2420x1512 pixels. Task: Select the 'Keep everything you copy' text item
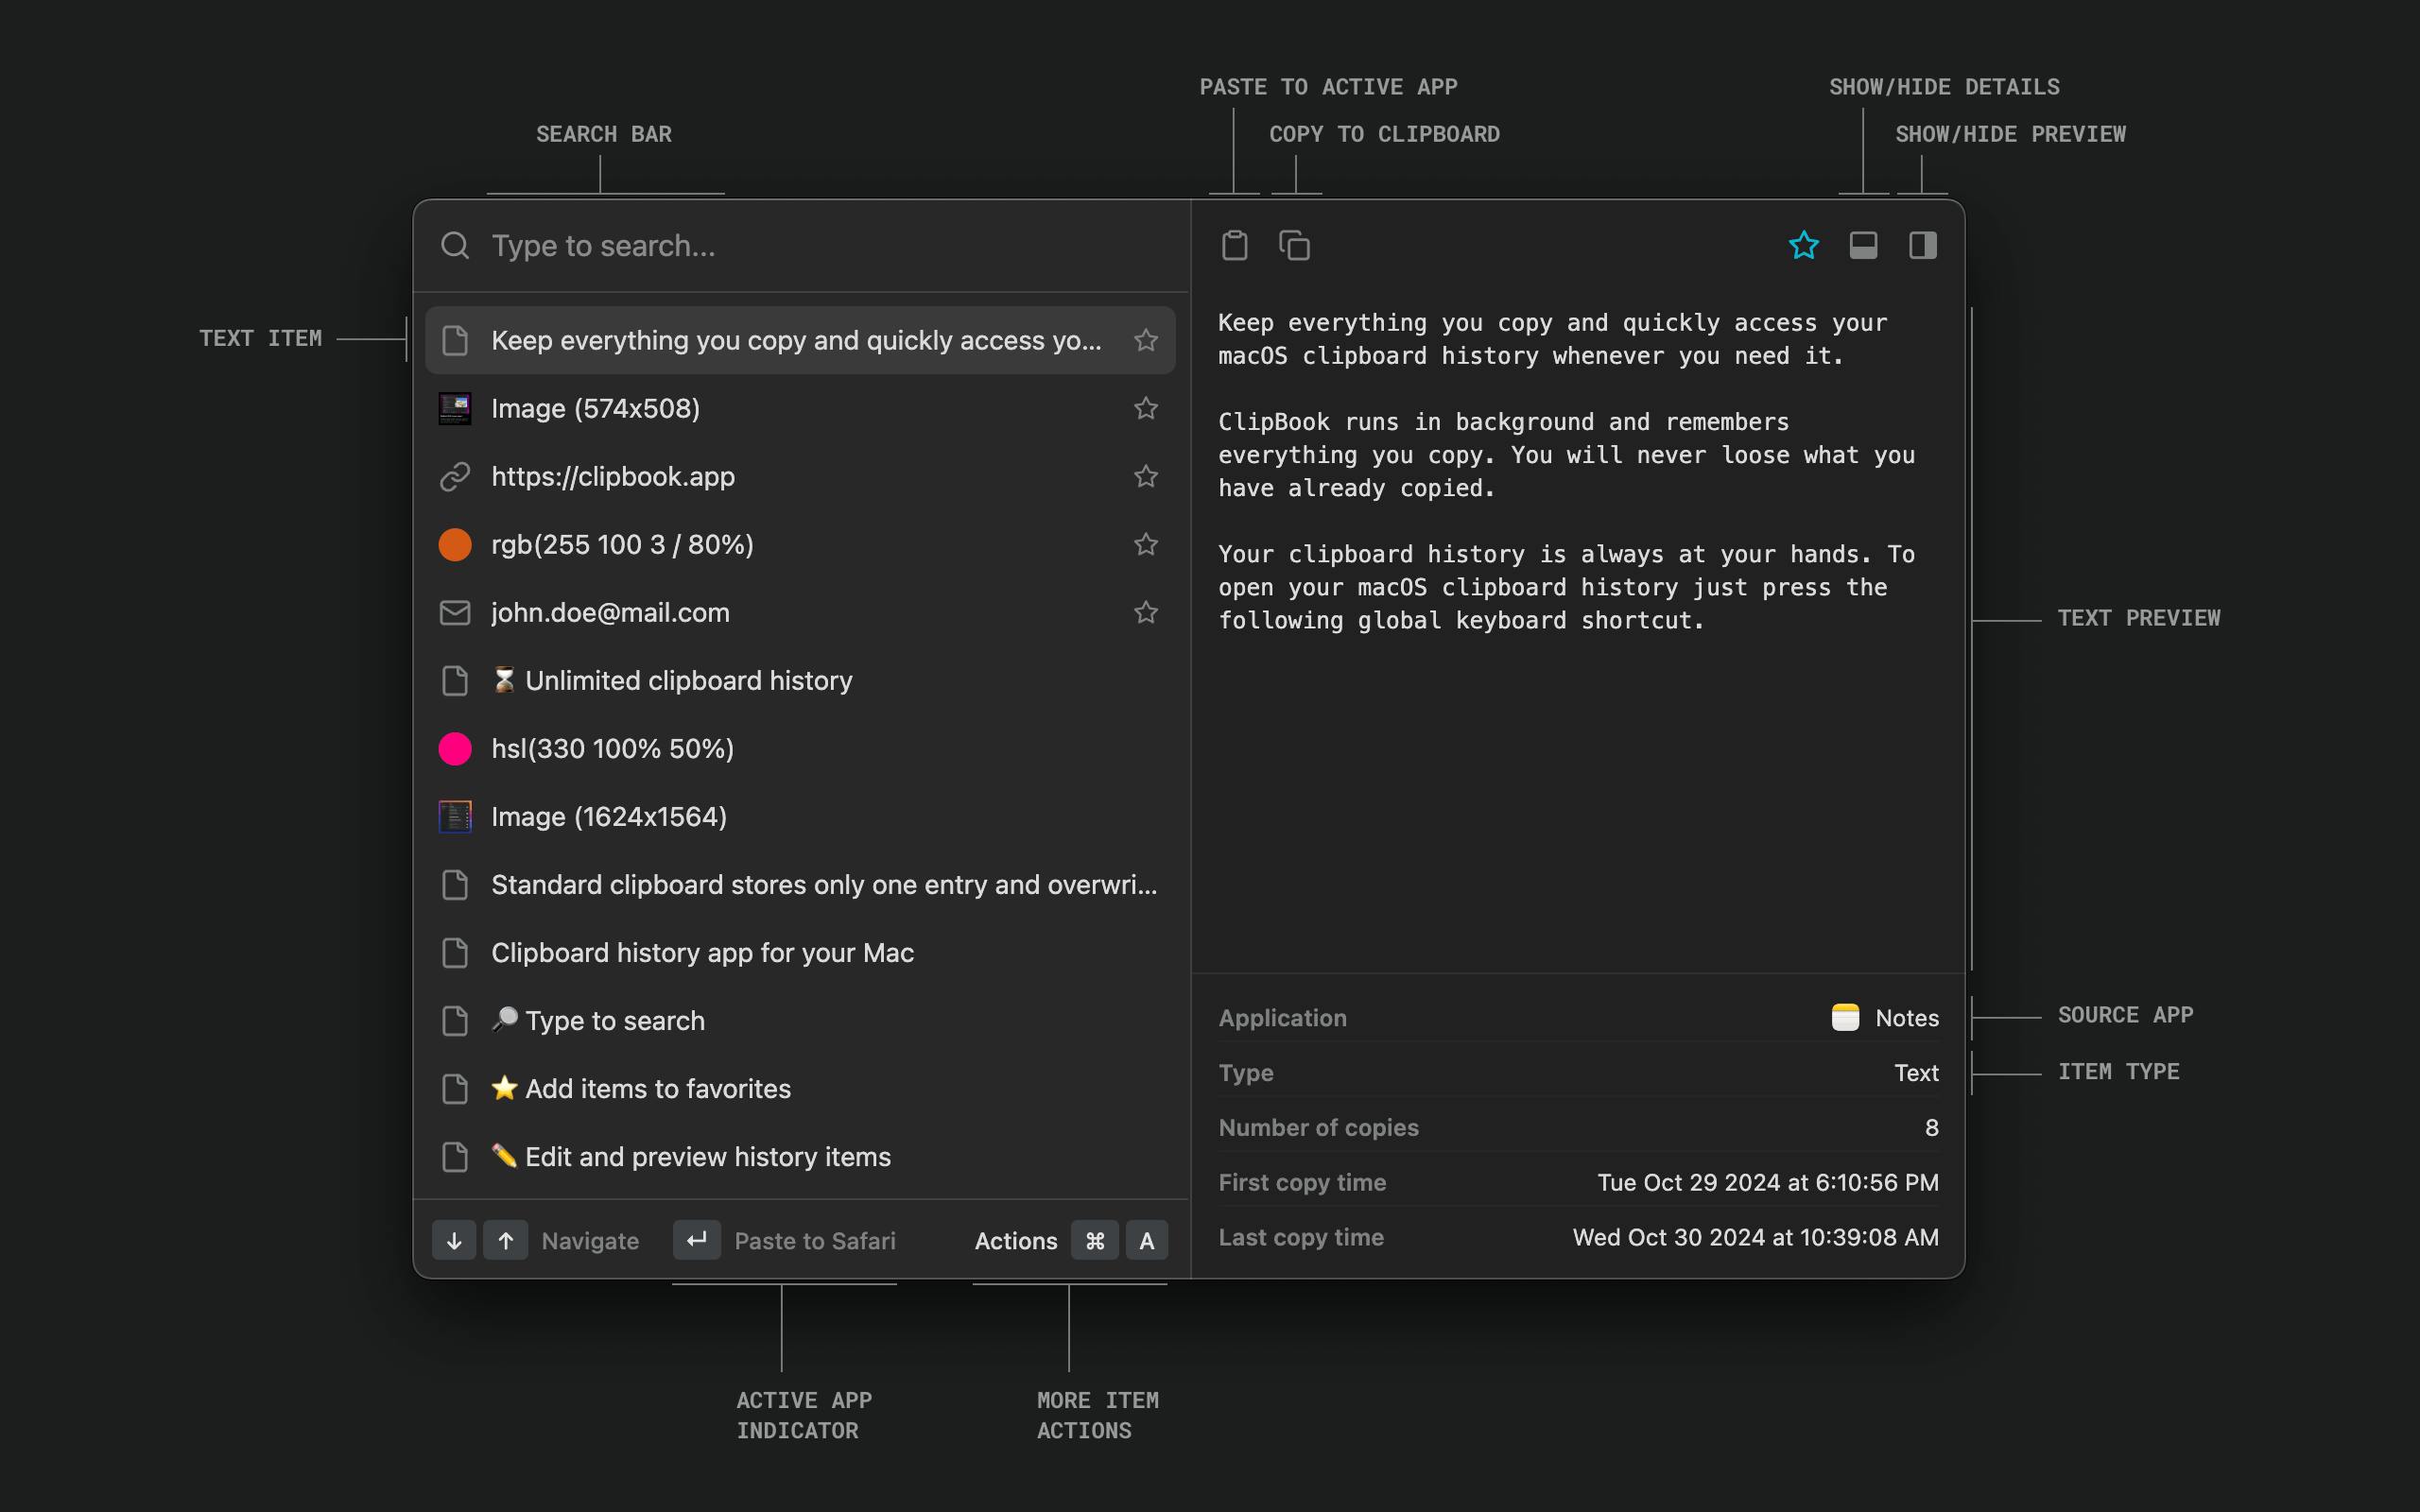pos(800,340)
